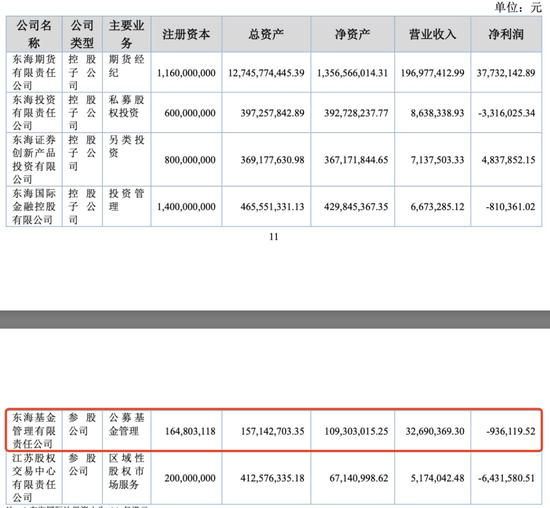Click the 注册资本 column header
This screenshot has height=508, width=550.
(186, 34)
